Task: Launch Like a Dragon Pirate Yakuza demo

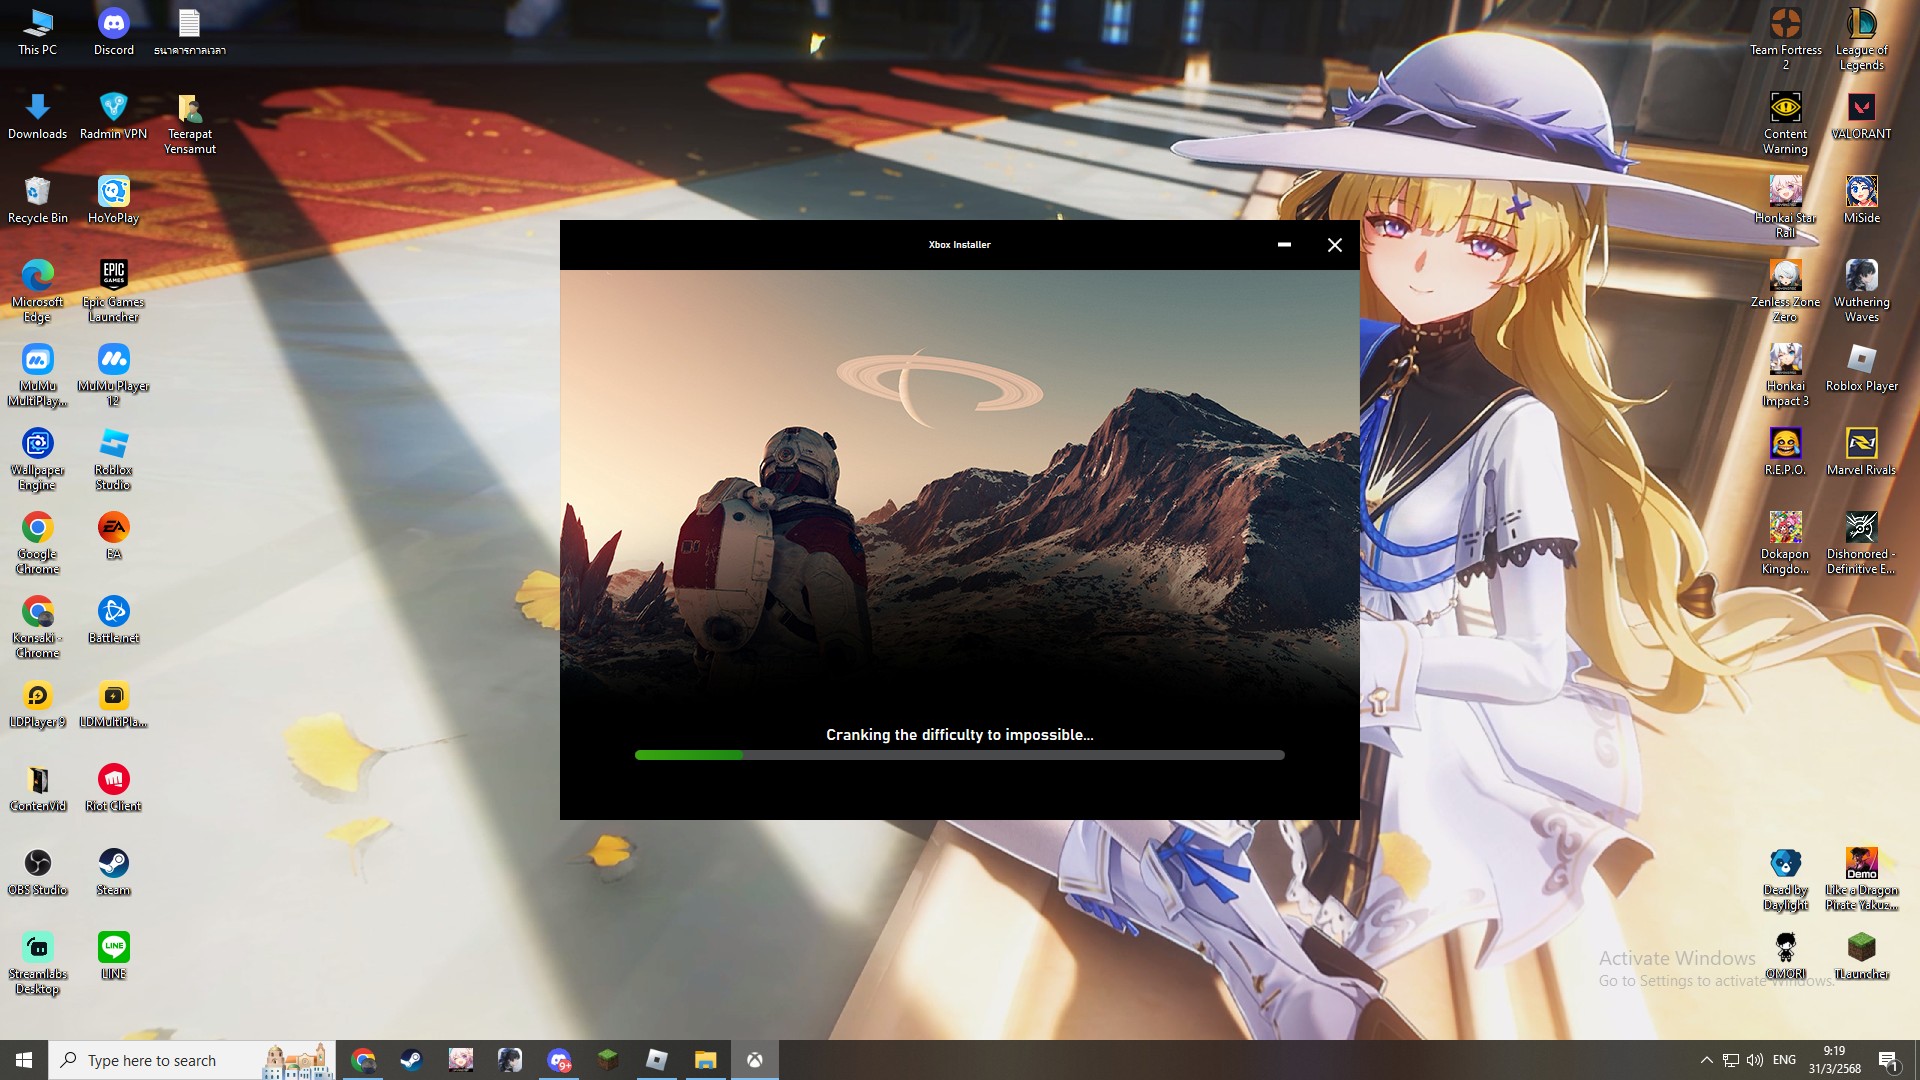Action: coord(1861,879)
